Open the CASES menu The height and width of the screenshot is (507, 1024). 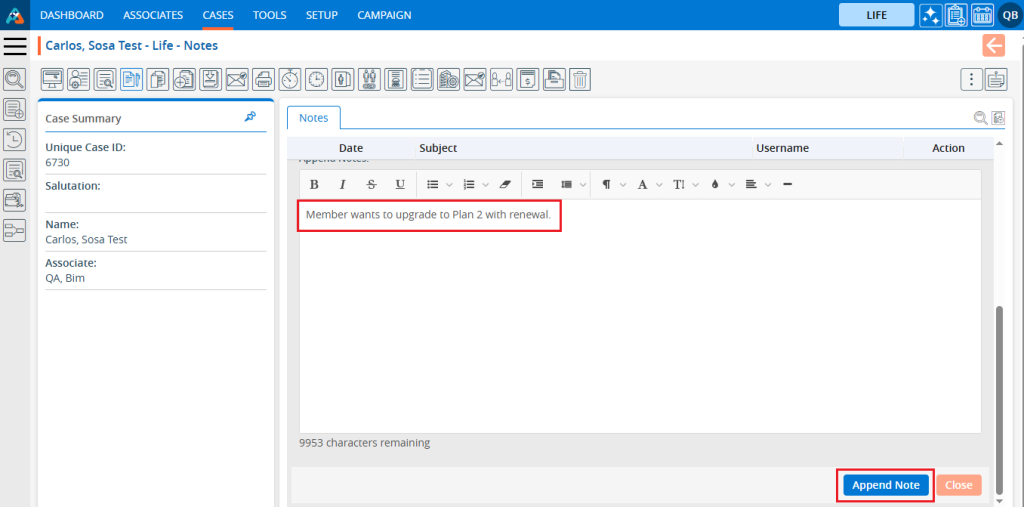[218, 15]
